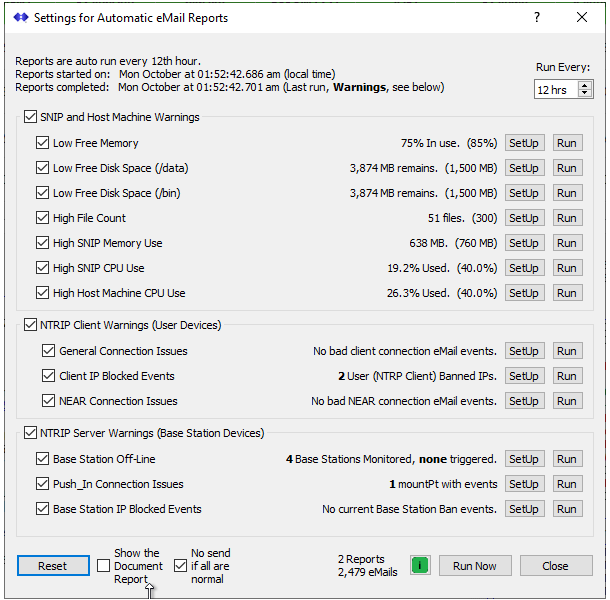
Task: Enable Show the Document Report checkbox
Action: pos(103,566)
